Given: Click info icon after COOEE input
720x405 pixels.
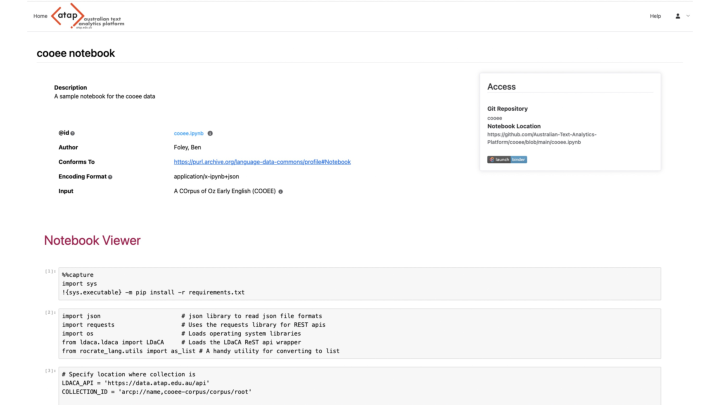Looking at the screenshot, I should [283, 190].
